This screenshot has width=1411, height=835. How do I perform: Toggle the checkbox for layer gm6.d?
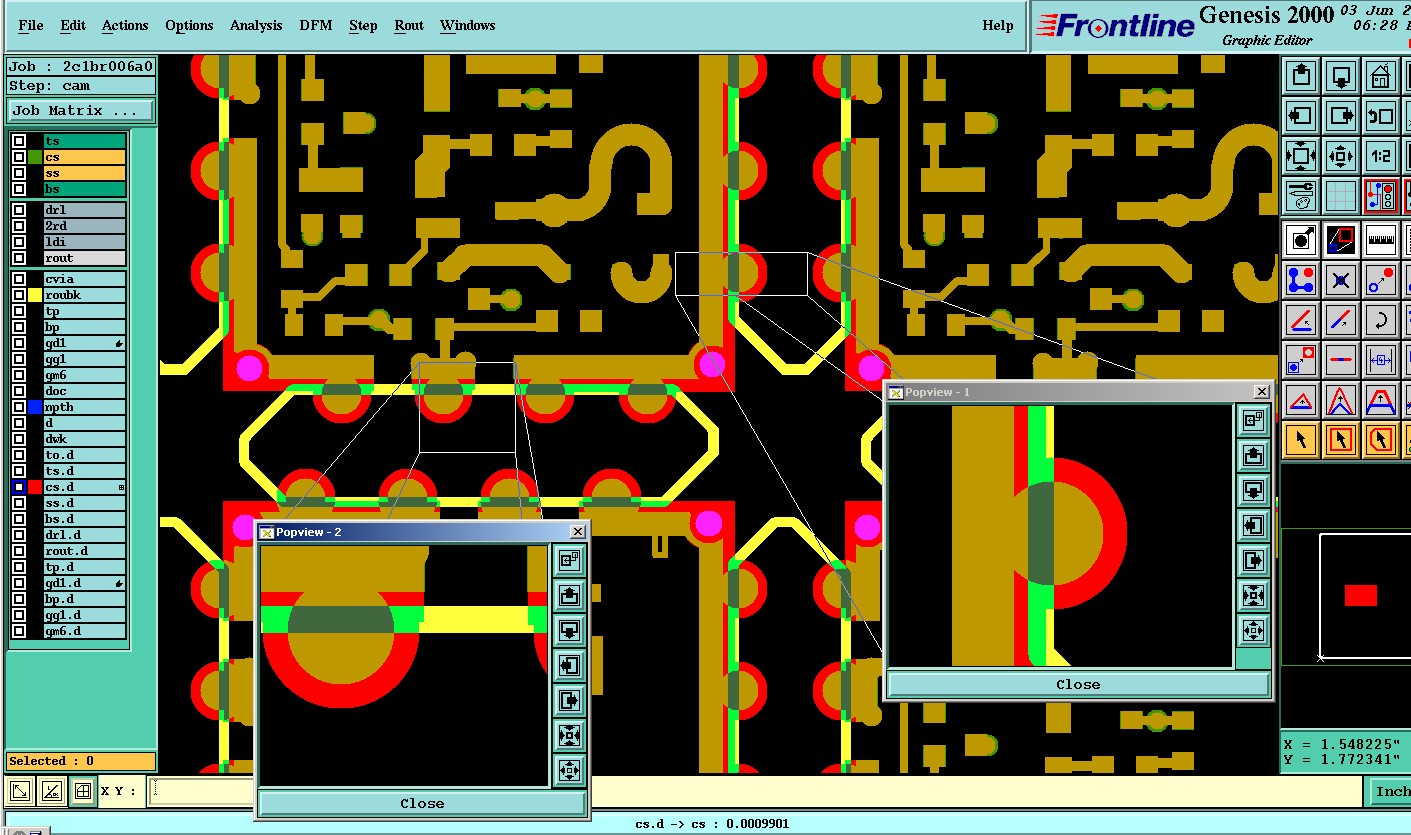(x=19, y=631)
